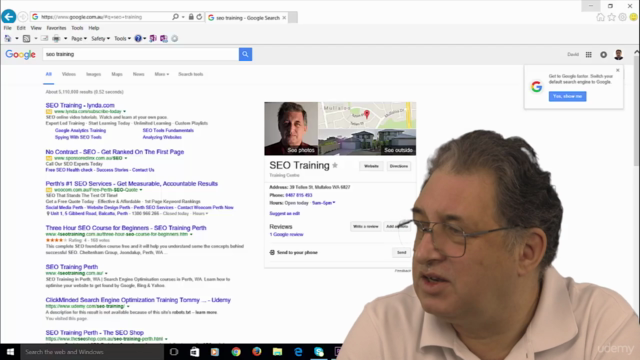Click the address bar search magnifier icon
This screenshot has width=640, height=360.
[176, 17]
